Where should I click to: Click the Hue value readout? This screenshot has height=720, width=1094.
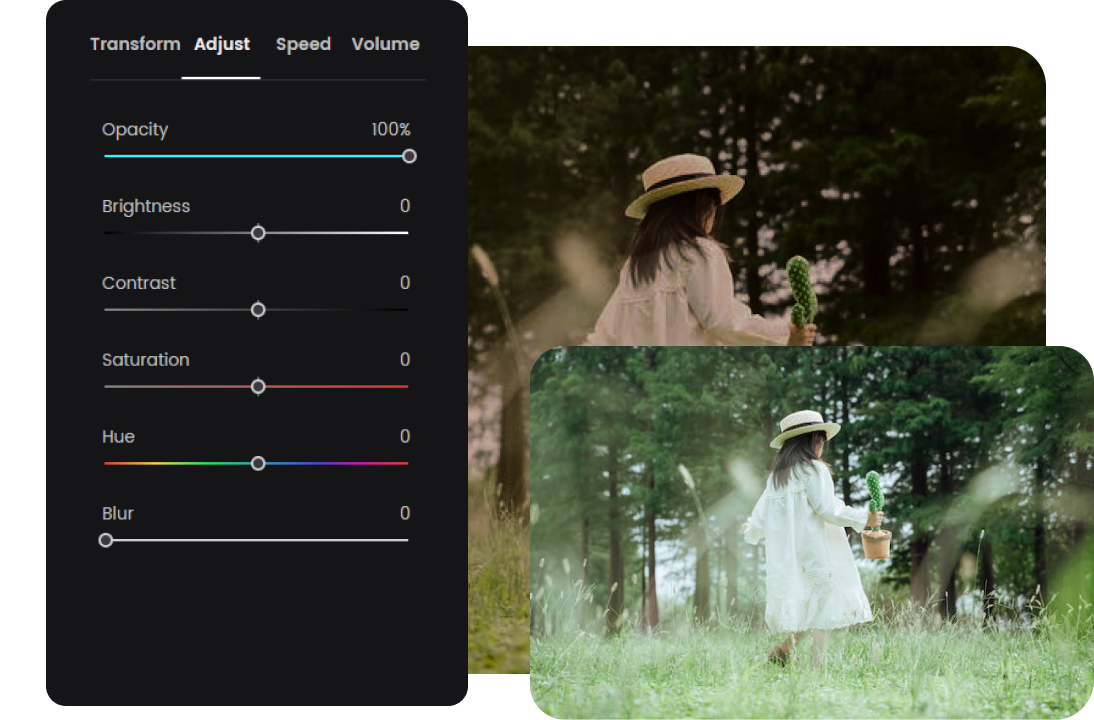[405, 437]
